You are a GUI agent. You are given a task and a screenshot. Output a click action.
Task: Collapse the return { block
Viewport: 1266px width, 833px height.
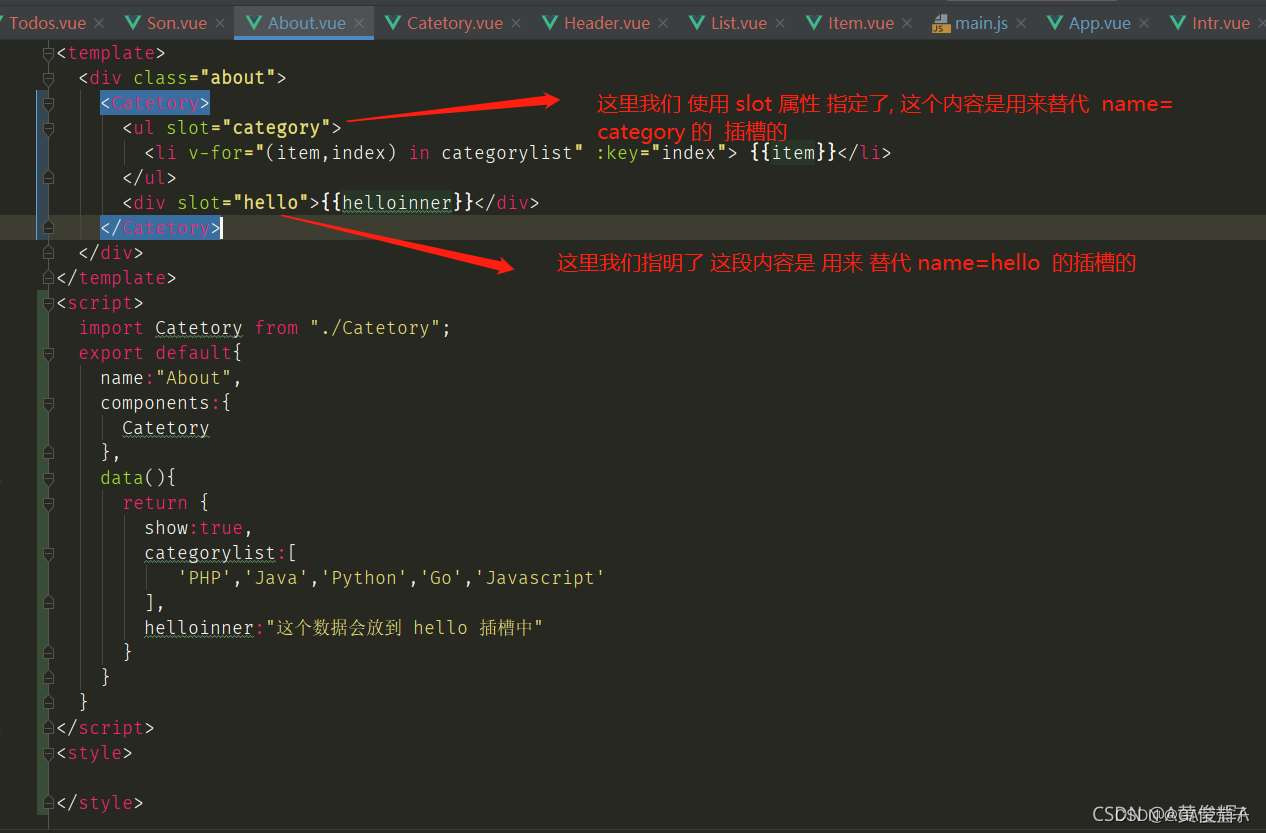click(x=48, y=503)
